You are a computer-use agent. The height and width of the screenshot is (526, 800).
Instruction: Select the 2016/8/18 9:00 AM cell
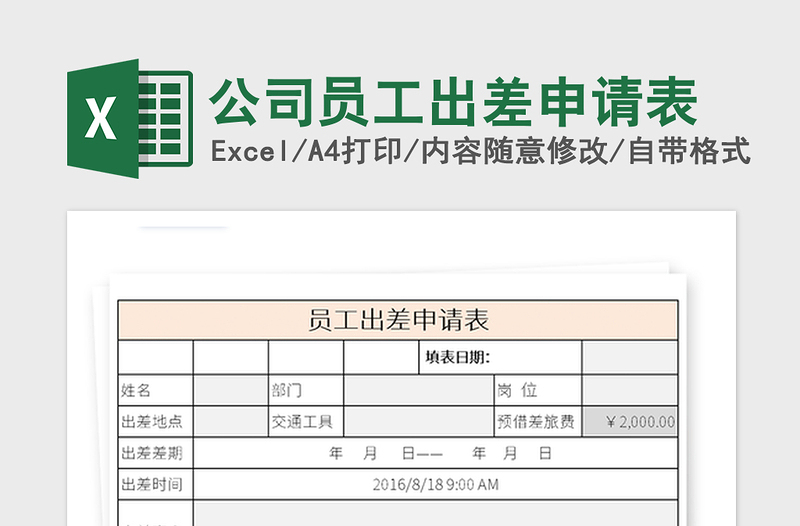coord(436,485)
